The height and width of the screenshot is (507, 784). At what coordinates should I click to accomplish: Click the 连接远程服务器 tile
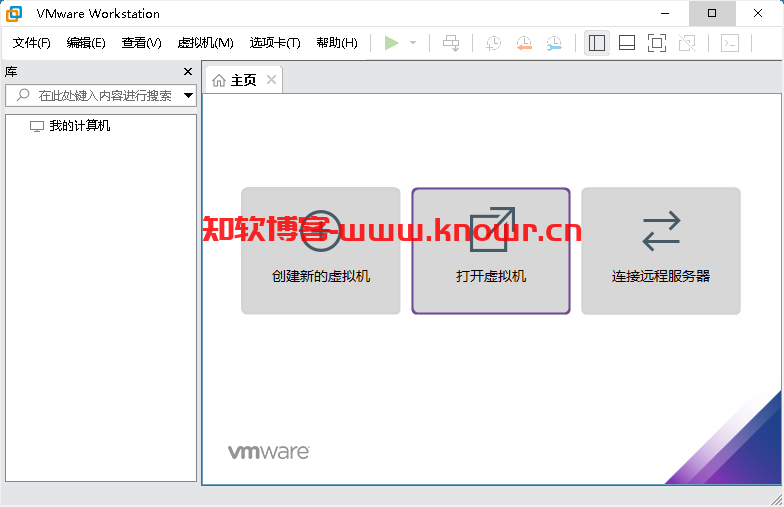(x=661, y=251)
